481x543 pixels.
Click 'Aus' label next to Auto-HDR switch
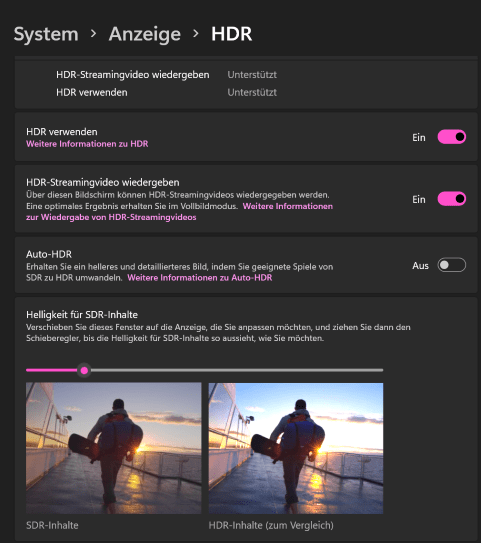(x=420, y=266)
